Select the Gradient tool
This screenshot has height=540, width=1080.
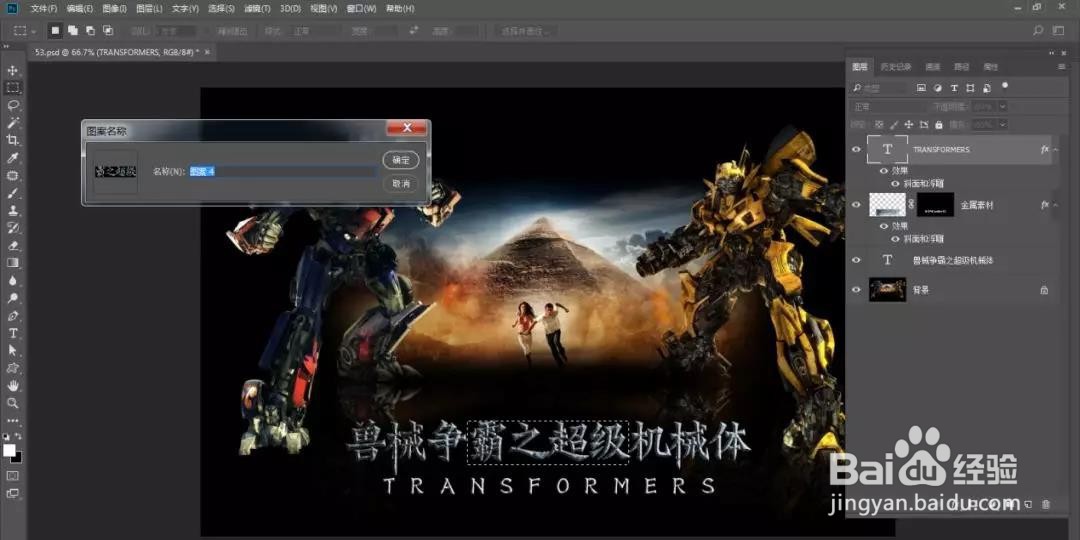(x=12, y=263)
